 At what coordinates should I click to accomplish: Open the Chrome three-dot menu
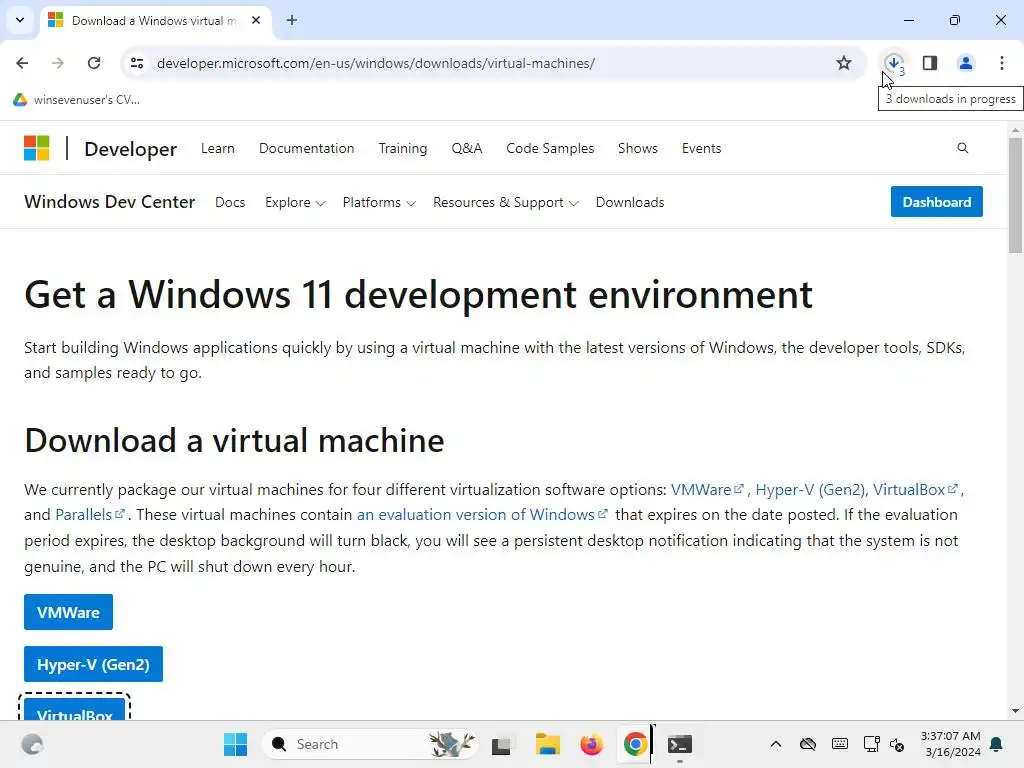(1002, 63)
